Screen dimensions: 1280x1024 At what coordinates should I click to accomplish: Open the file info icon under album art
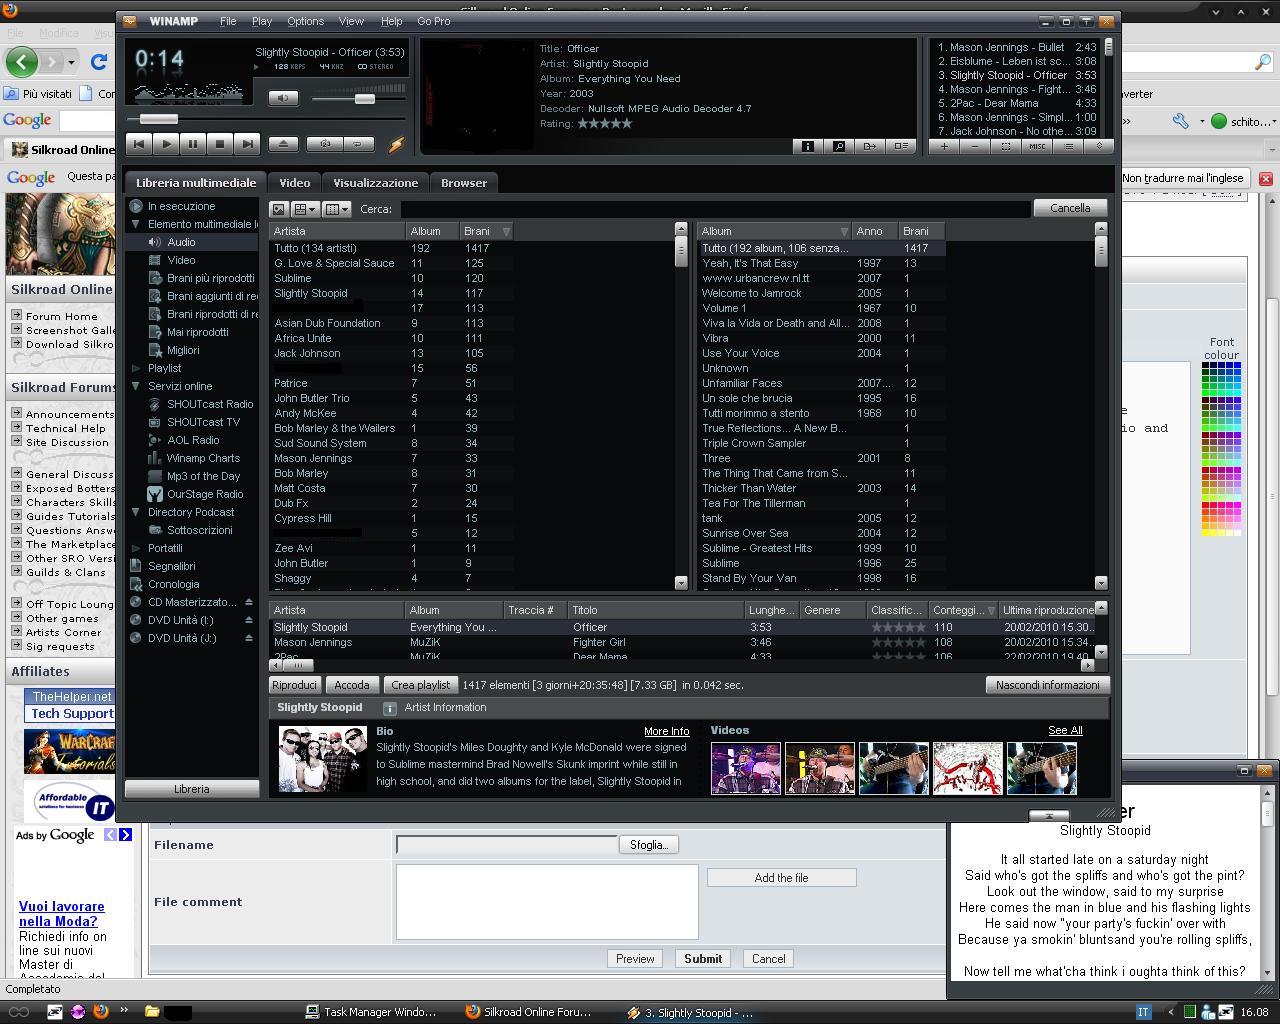point(807,146)
